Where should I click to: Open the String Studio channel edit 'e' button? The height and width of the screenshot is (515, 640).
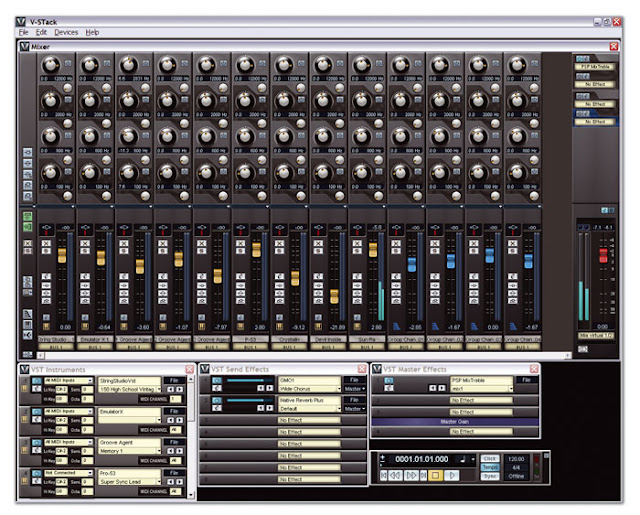click(46, 277)
